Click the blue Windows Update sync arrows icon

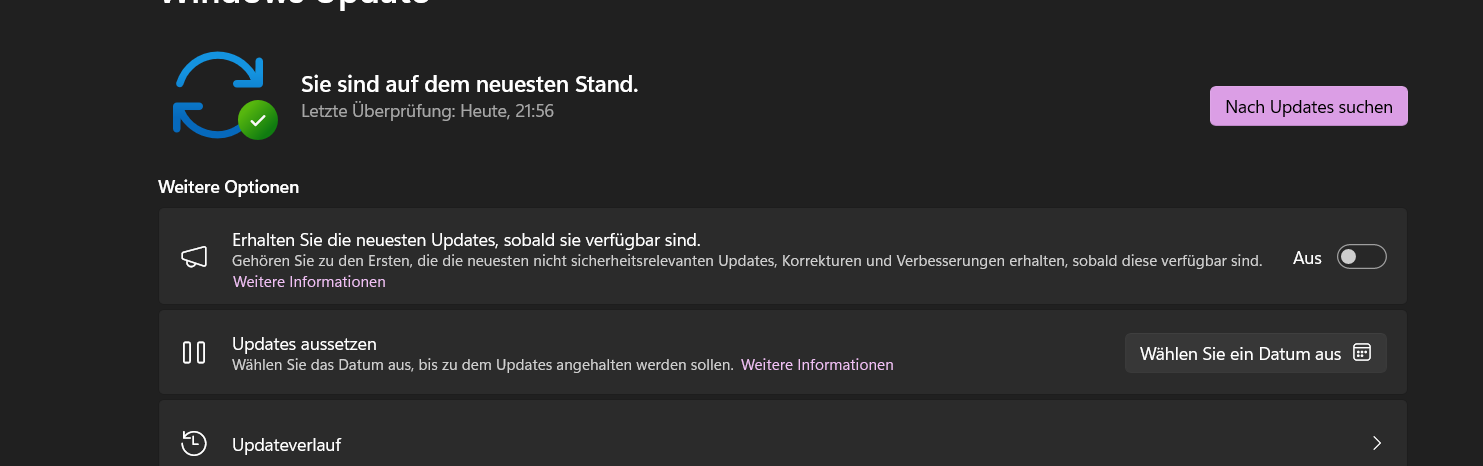(x=218, y=94)
